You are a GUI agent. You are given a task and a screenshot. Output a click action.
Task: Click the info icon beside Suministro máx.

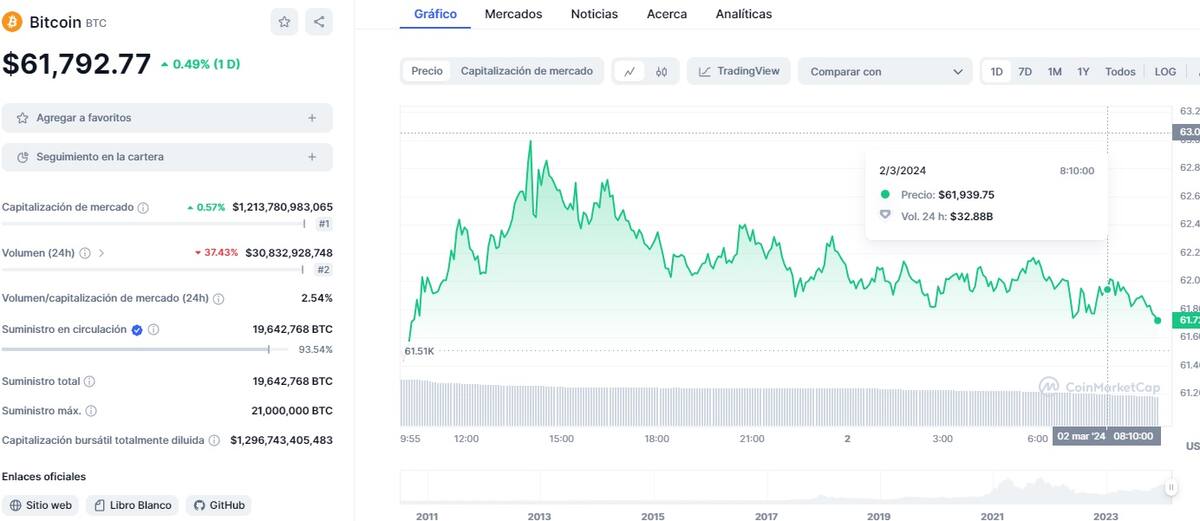[x=92, y=411]
